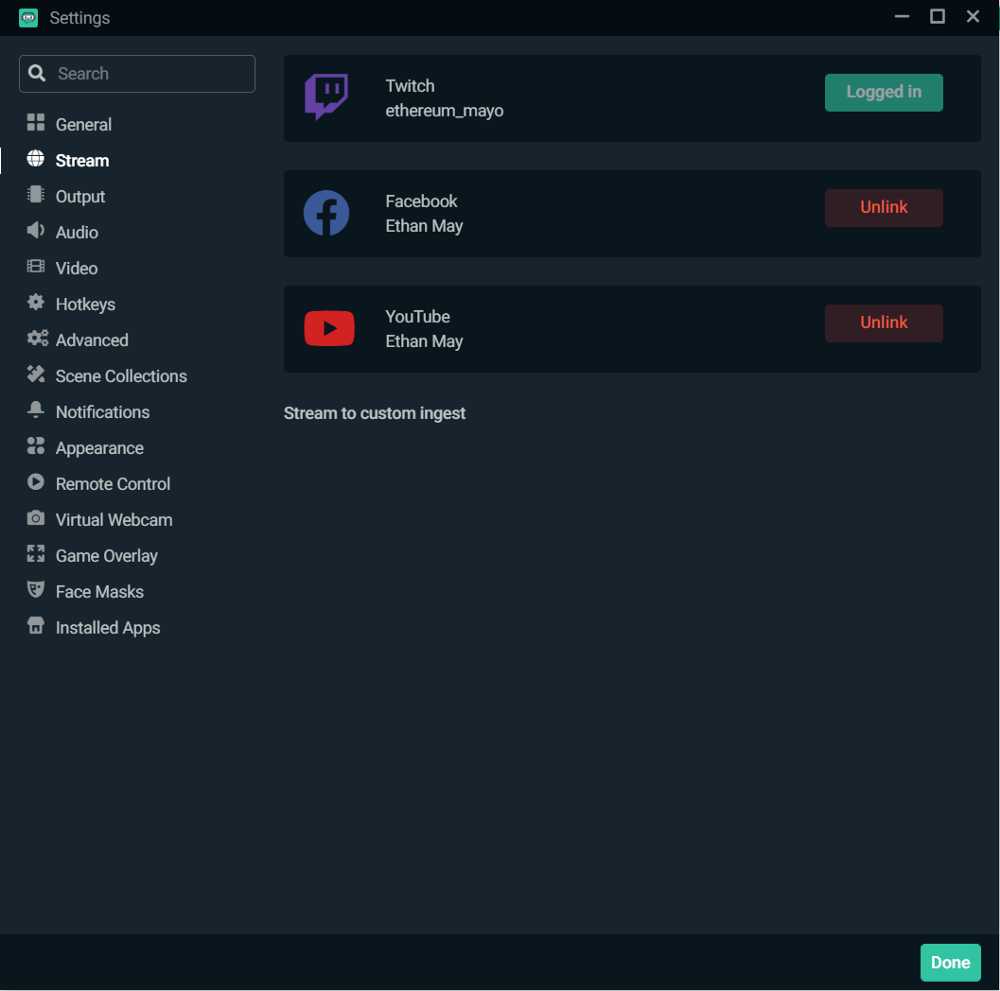Switch to Appearance settings
This screenshot has height=991, width=1000.
click(x=99, y=448)
